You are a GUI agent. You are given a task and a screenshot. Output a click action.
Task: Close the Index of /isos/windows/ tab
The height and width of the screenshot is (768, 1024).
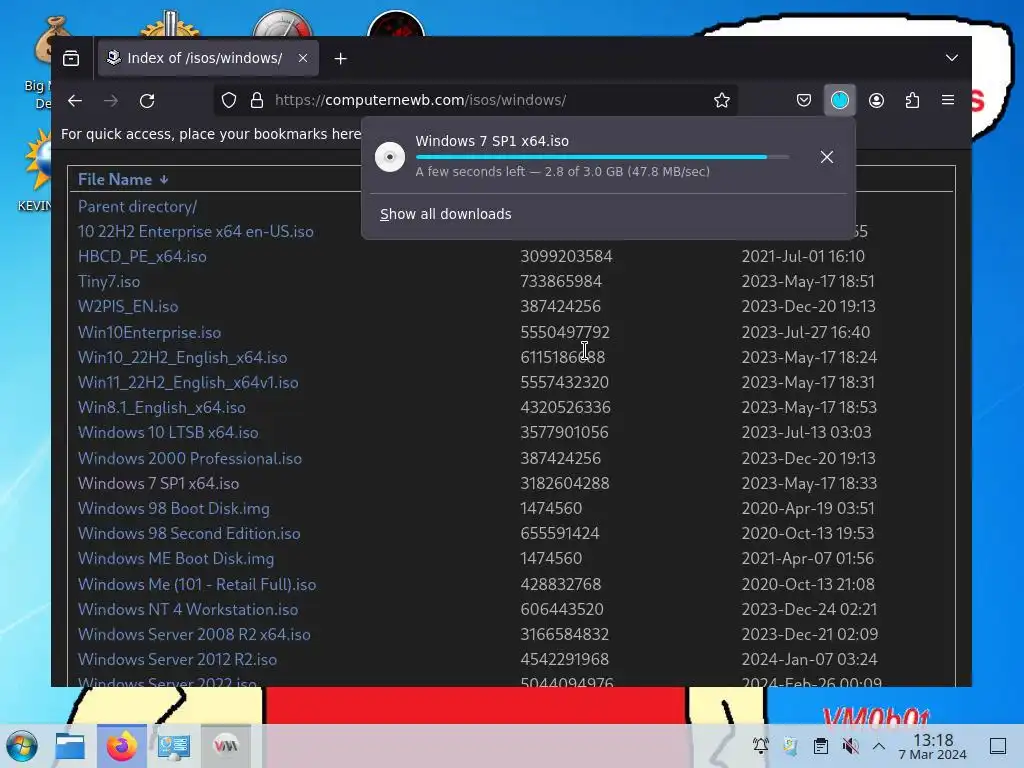coord(303,58)
